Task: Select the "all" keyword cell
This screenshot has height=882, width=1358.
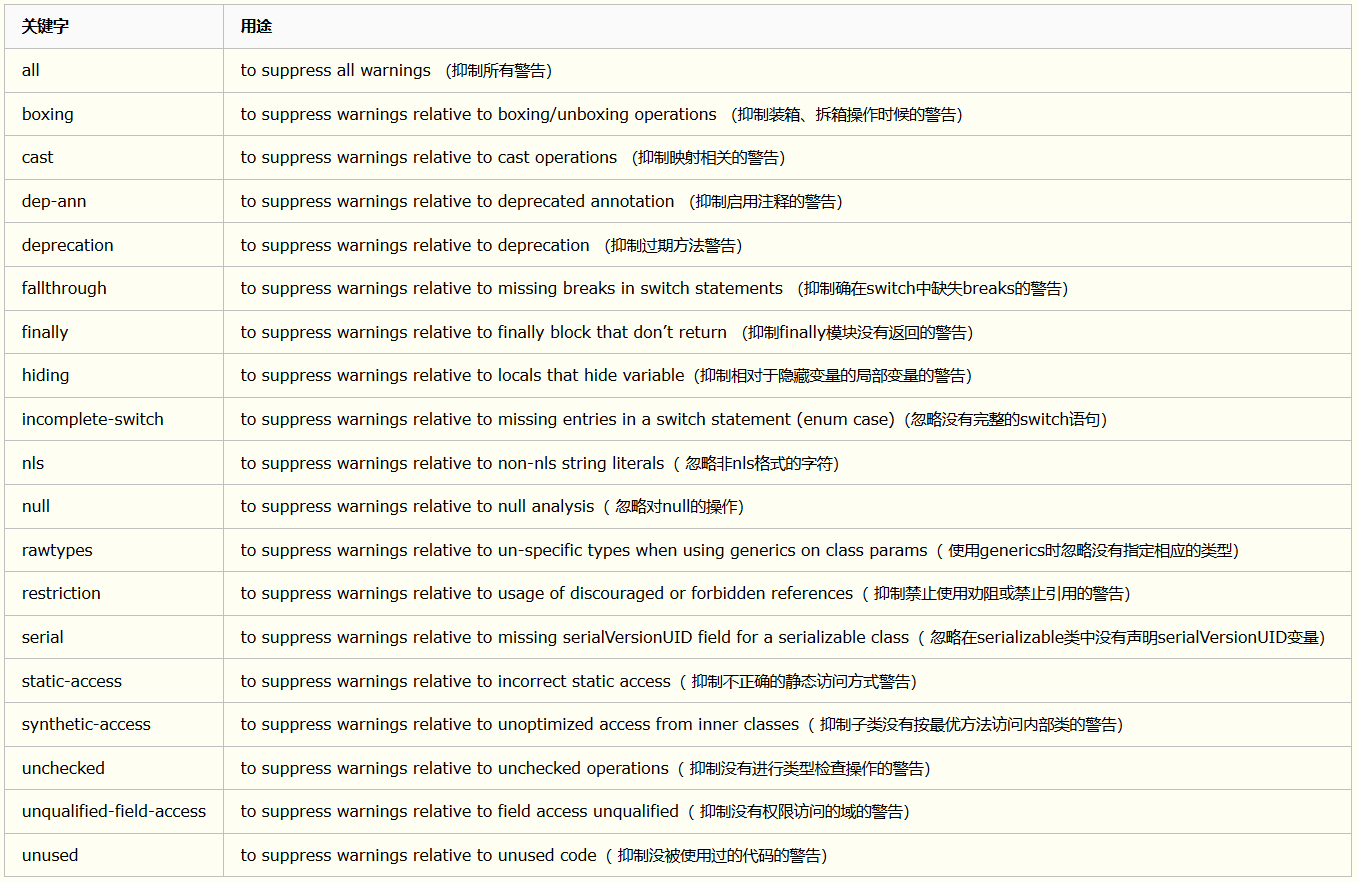Action: [x=31, y=71]
